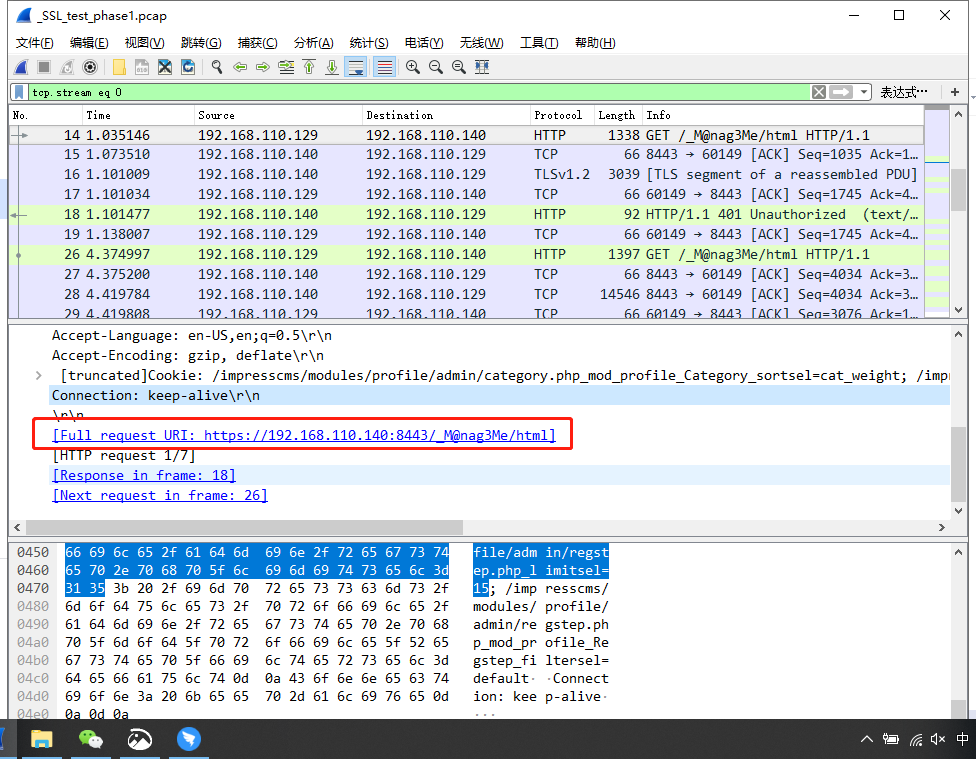Open the display filter history dropdown
The width and height of the screenshot is (976, 759).
click(x=864, y=92)
